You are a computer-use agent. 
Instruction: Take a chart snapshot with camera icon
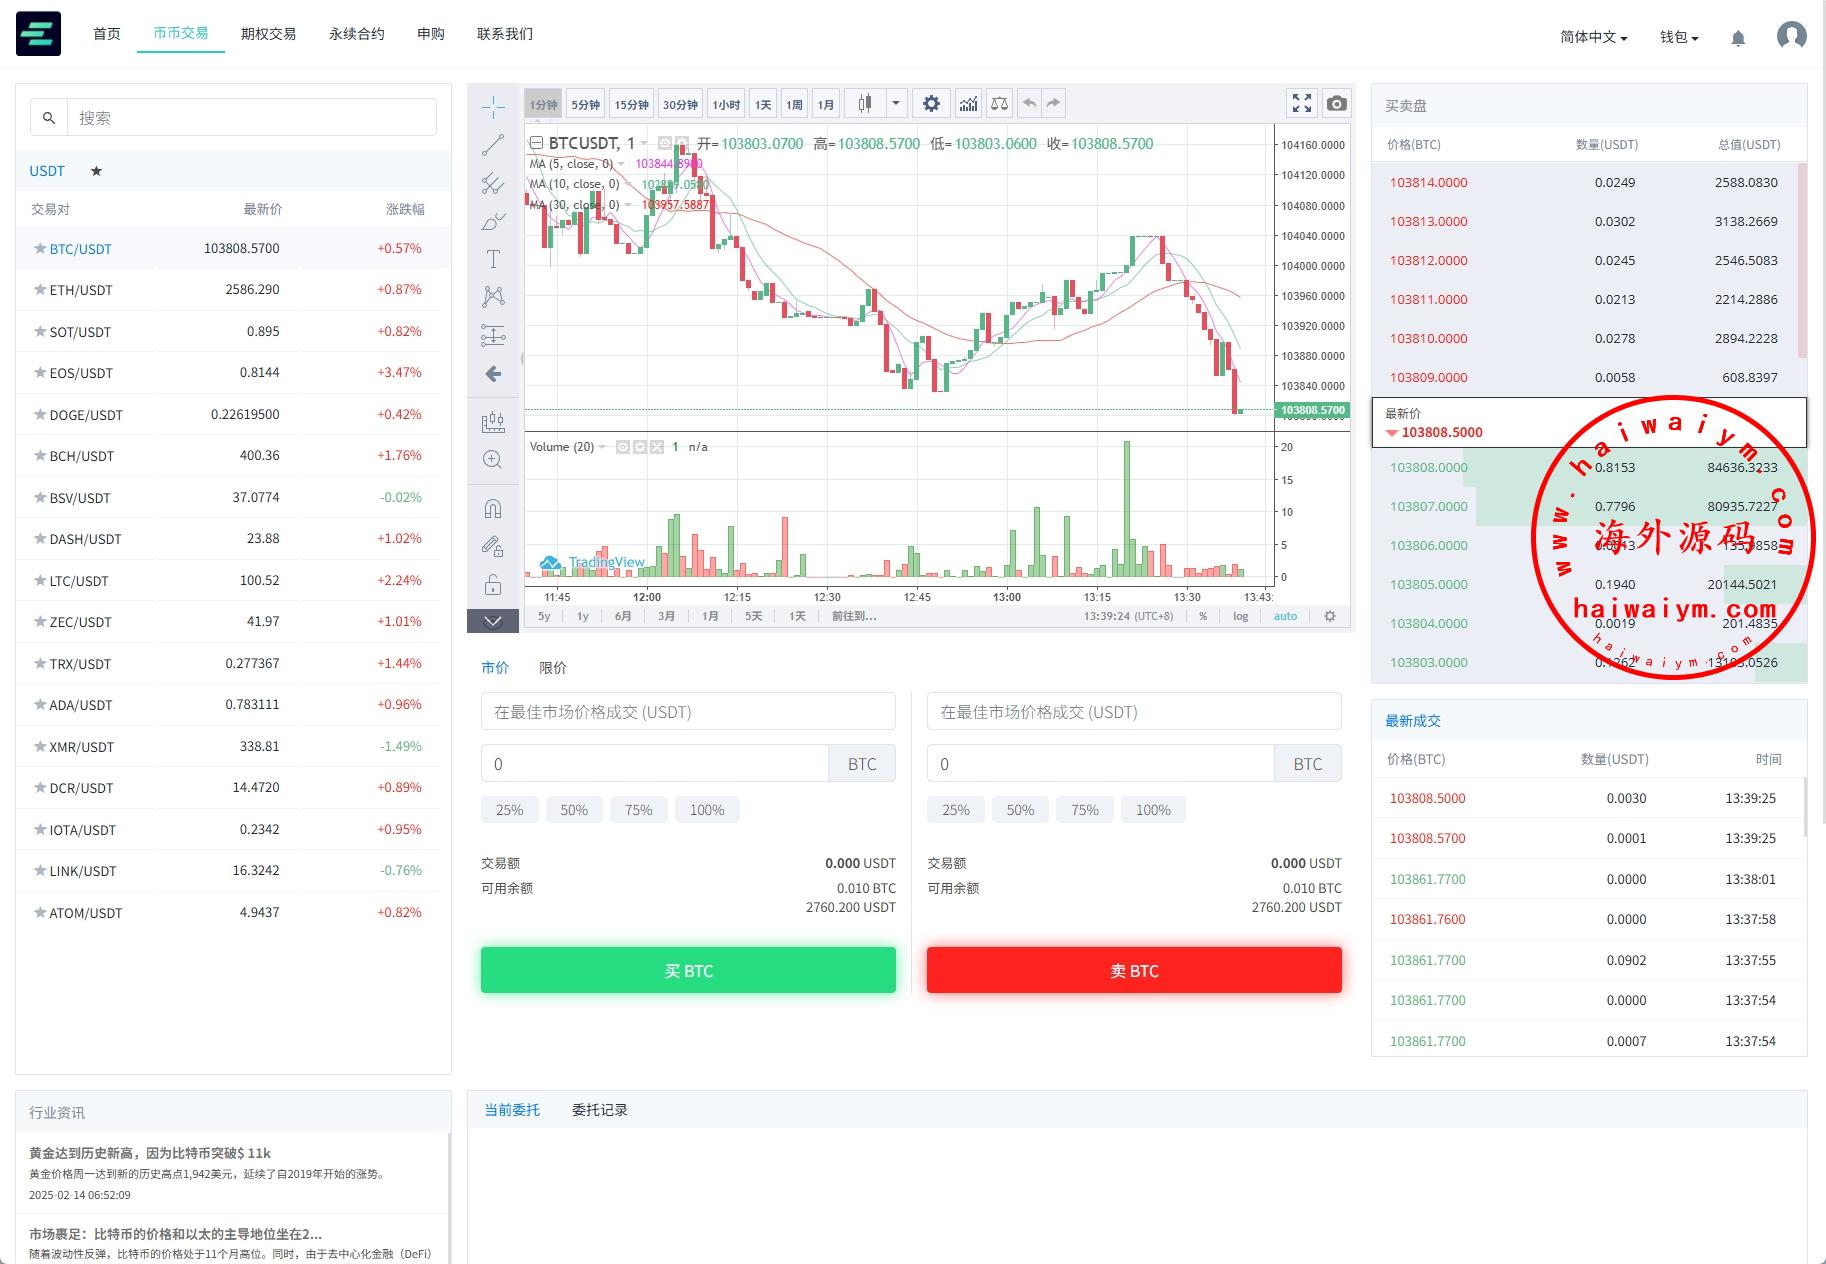(1336, 103)
